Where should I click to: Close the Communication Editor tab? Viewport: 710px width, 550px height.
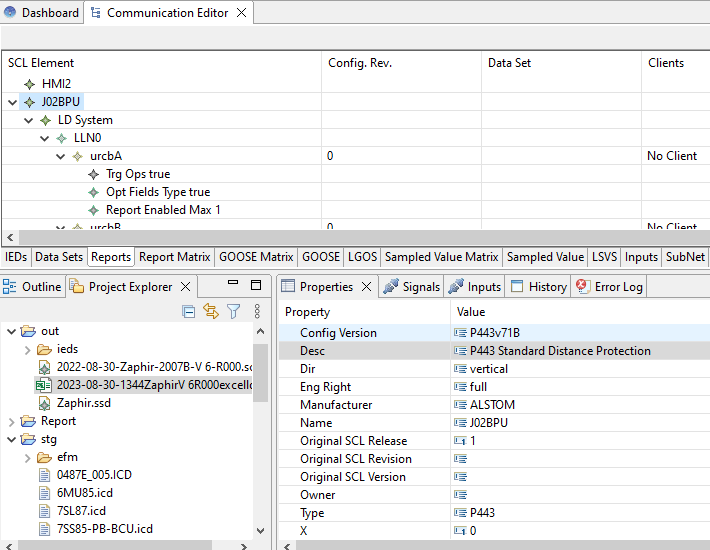click(242, 13)
